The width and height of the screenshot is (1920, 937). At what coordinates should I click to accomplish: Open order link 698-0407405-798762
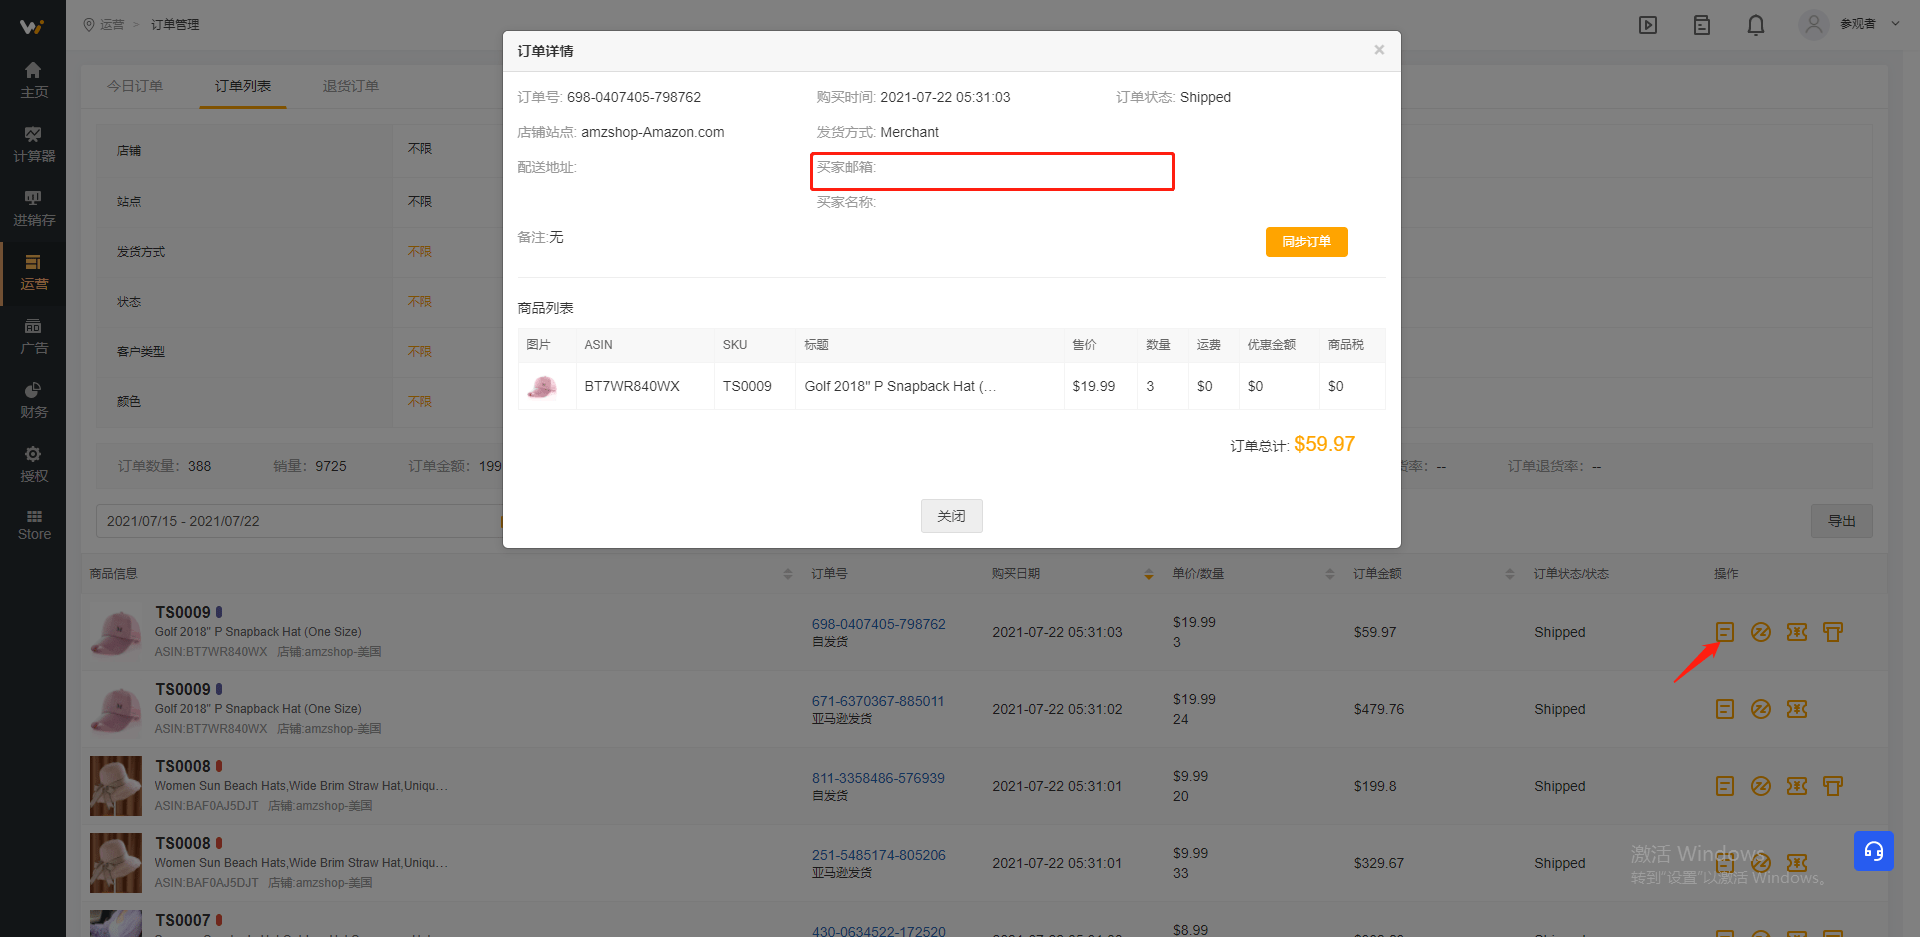(x=878, y=623)
